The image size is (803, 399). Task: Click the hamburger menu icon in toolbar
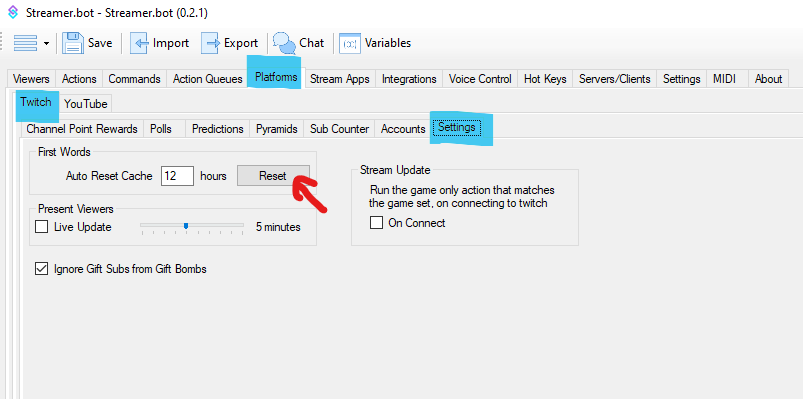click(x=25, y=43)
